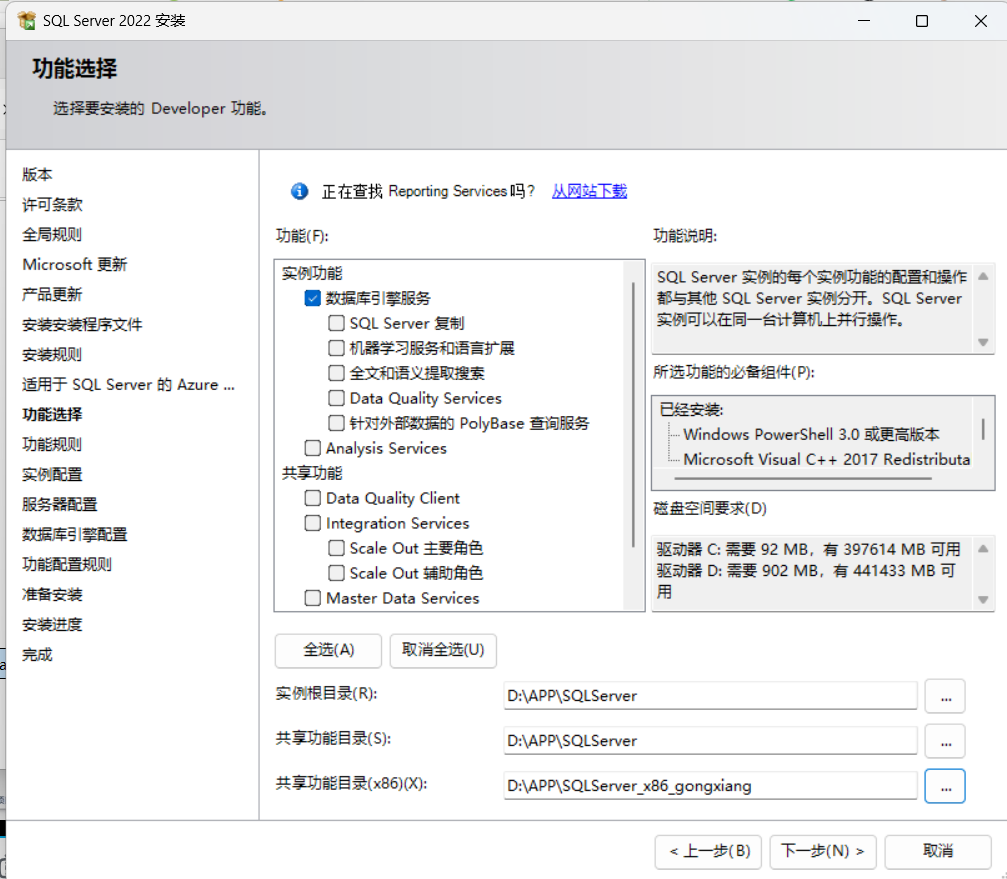Click the feature list vertical scrollbar
The image size is (1007, 879).
(x=634, y=415)
